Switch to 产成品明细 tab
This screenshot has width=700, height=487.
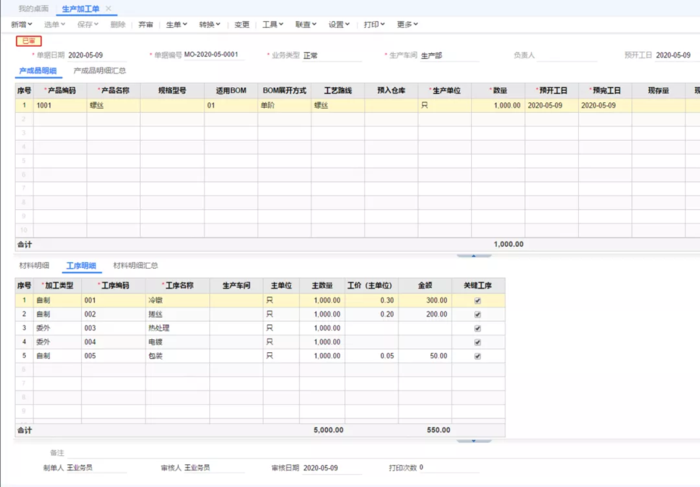38,71
